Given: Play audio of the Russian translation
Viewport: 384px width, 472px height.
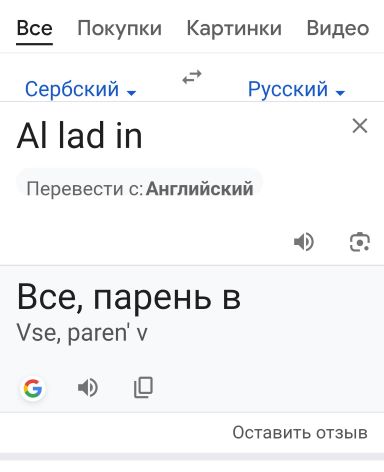Looking at the screenshot, I should (x=88, y=388).
